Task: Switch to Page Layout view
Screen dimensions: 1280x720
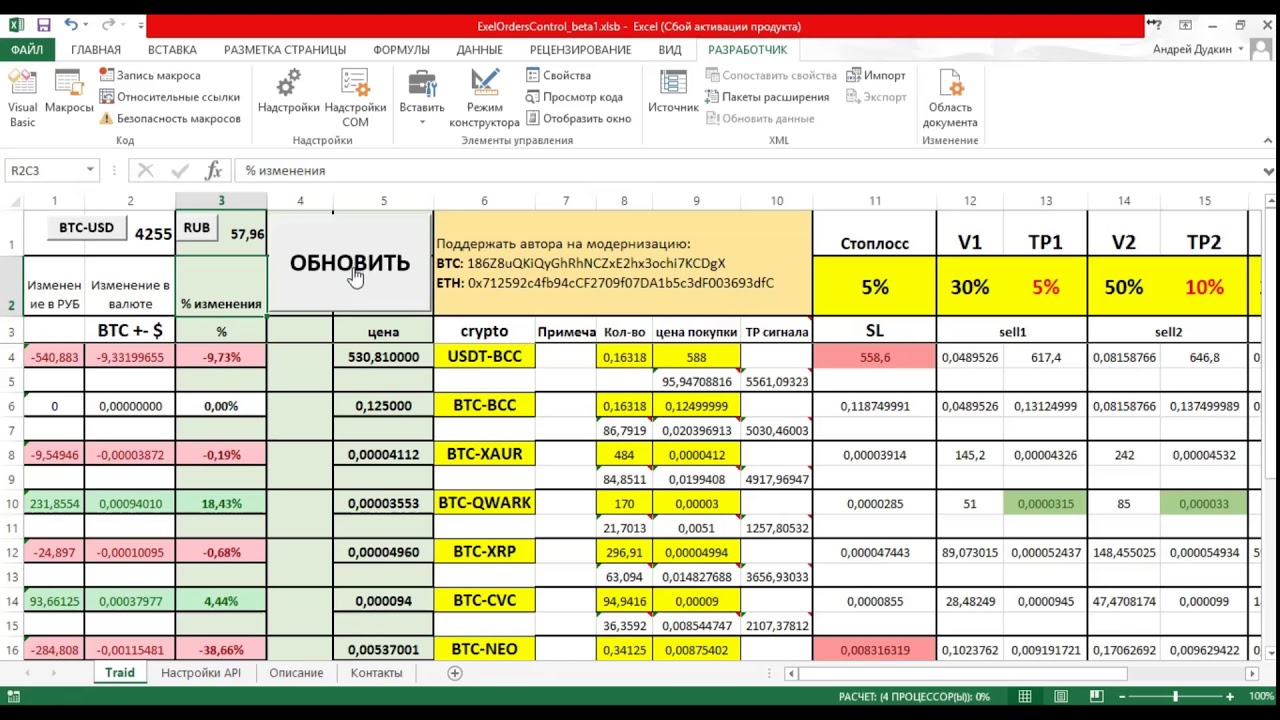Action: point(1061,696)
